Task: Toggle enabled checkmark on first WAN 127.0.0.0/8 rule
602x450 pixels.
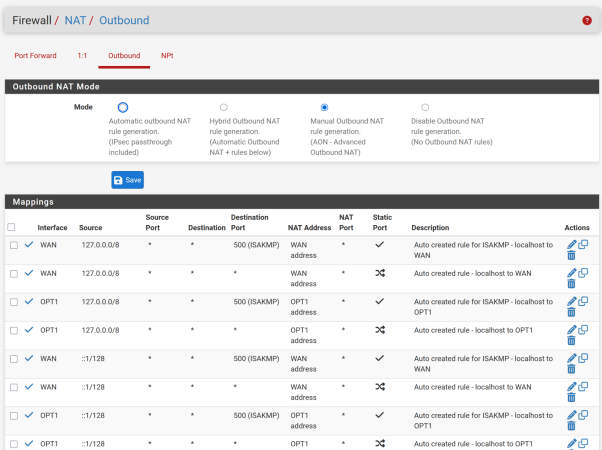Action: tap(29, 245)
